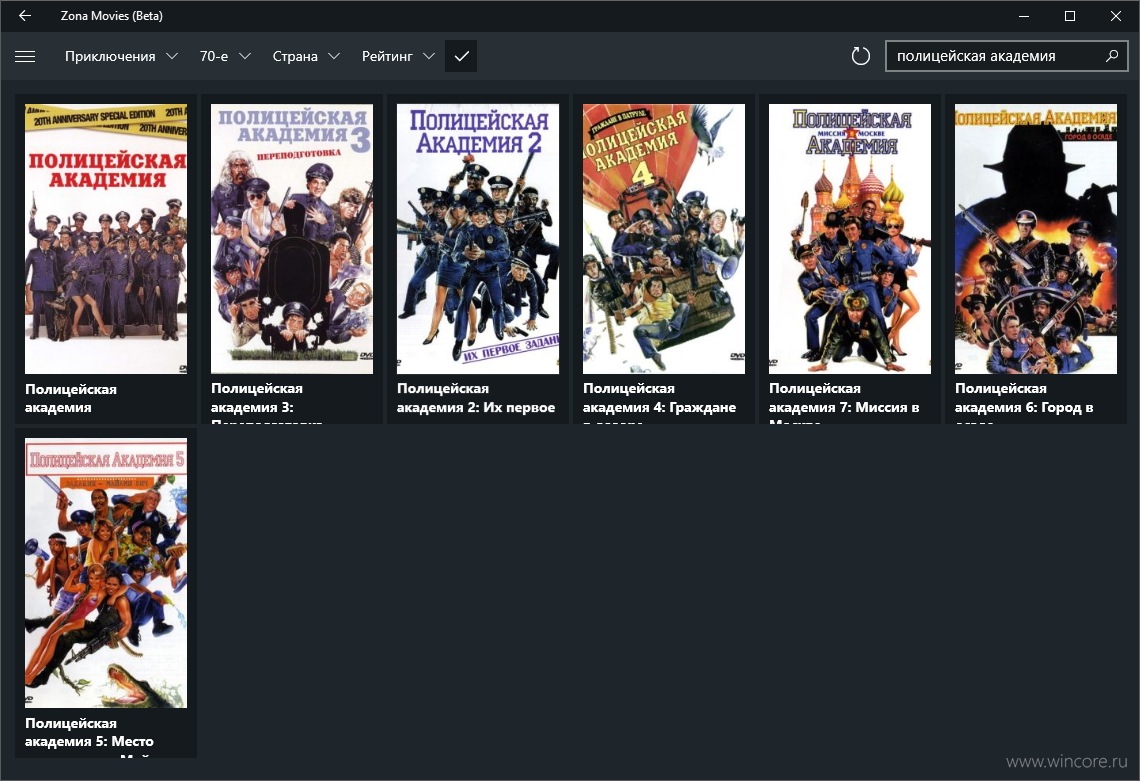1140x781 pixels.
Task: Select title 'Полицейская академия 4: Граждане'
Action: click(x=659, y=398)
